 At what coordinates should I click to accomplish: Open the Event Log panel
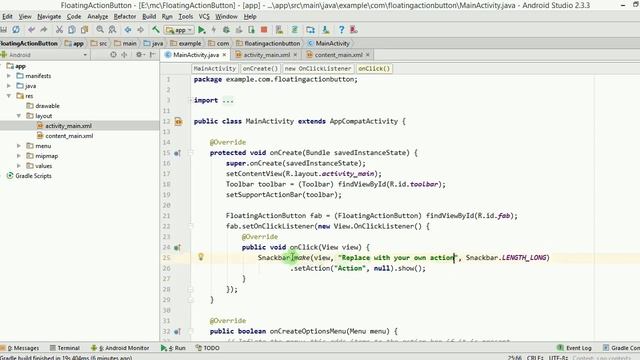coord(574,348)
